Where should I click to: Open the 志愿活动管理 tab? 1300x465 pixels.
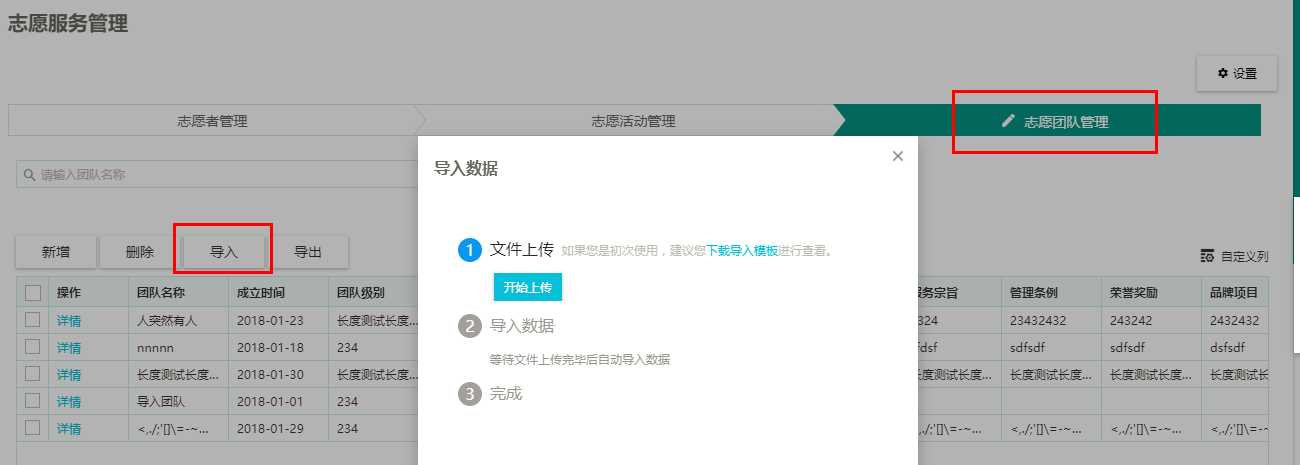(633, 121)
